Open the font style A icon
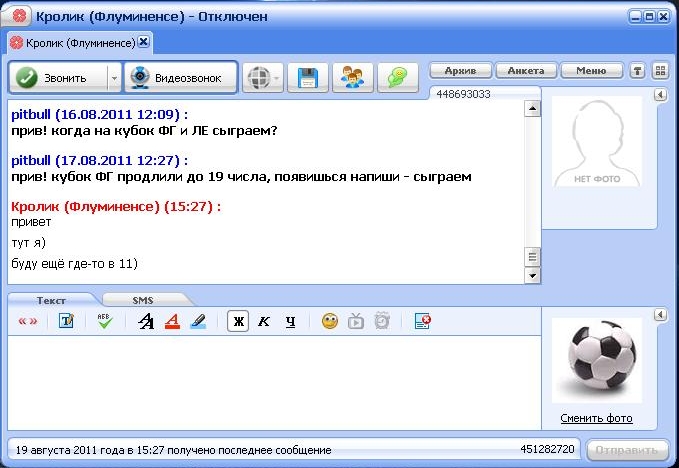Screen dimensions: 679x468 click(146, 321)
